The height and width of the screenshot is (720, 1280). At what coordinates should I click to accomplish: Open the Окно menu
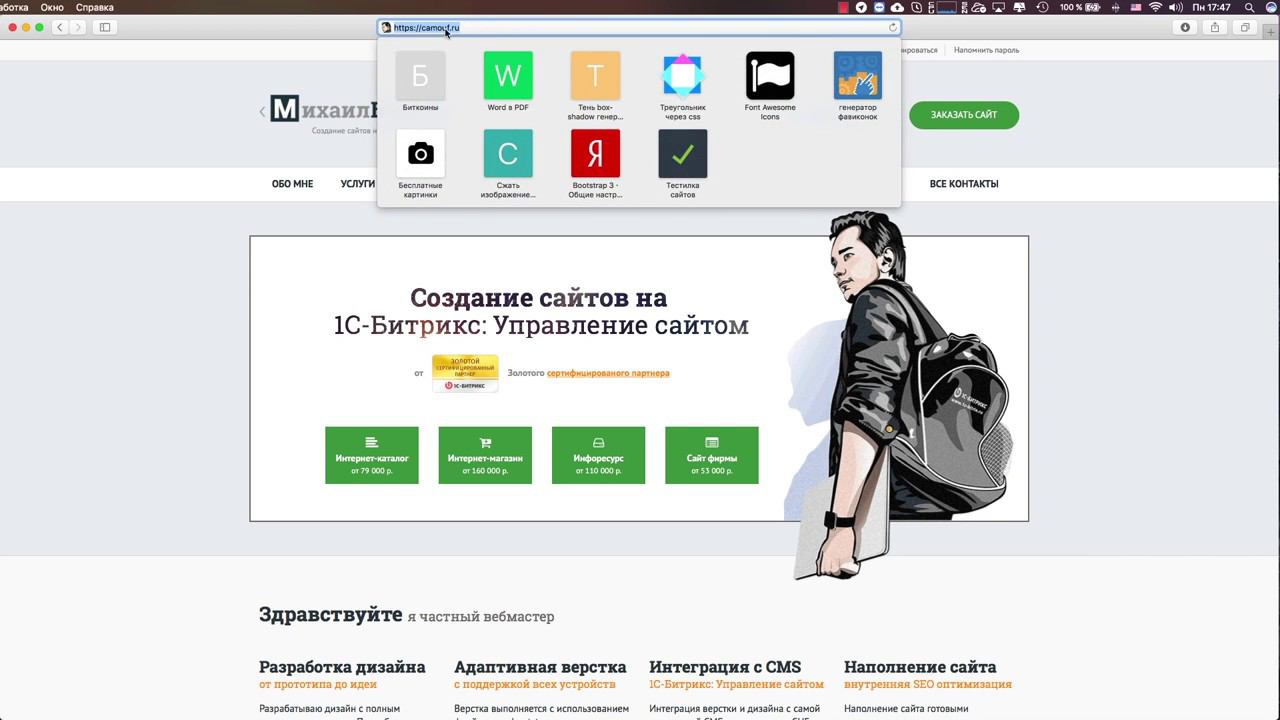tap(52, 7)
